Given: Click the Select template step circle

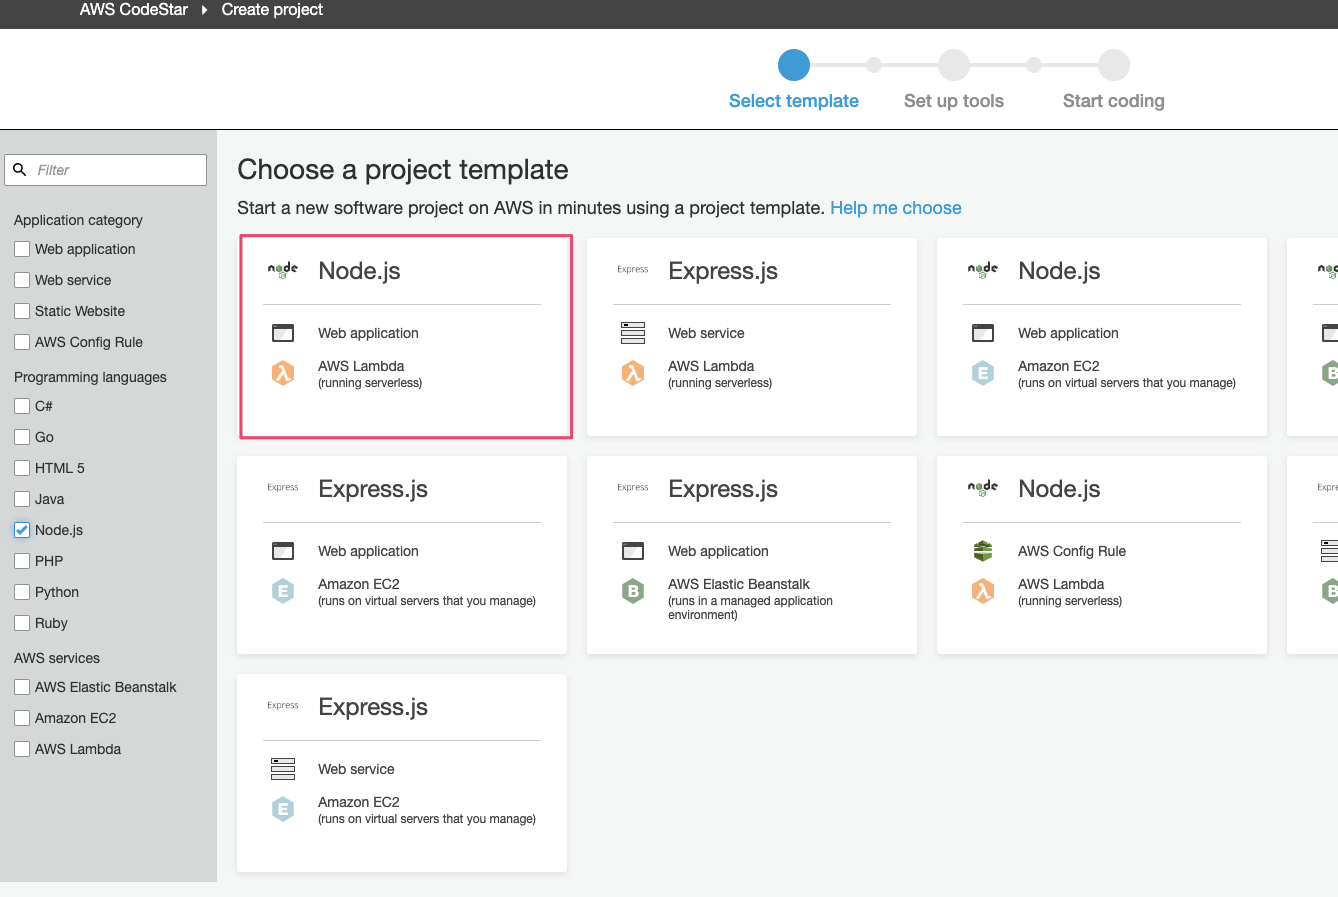Looking at the screenshot, I should pos(794,65).
